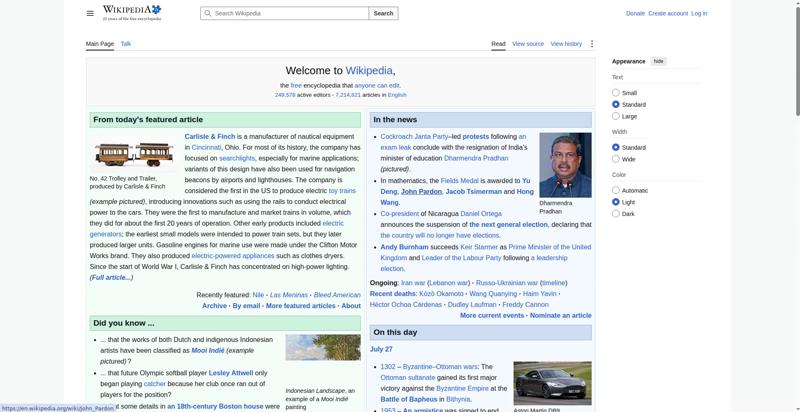Open More current events link
The image size is (800, 412).
pyautogui.click(x=492, y=316)
